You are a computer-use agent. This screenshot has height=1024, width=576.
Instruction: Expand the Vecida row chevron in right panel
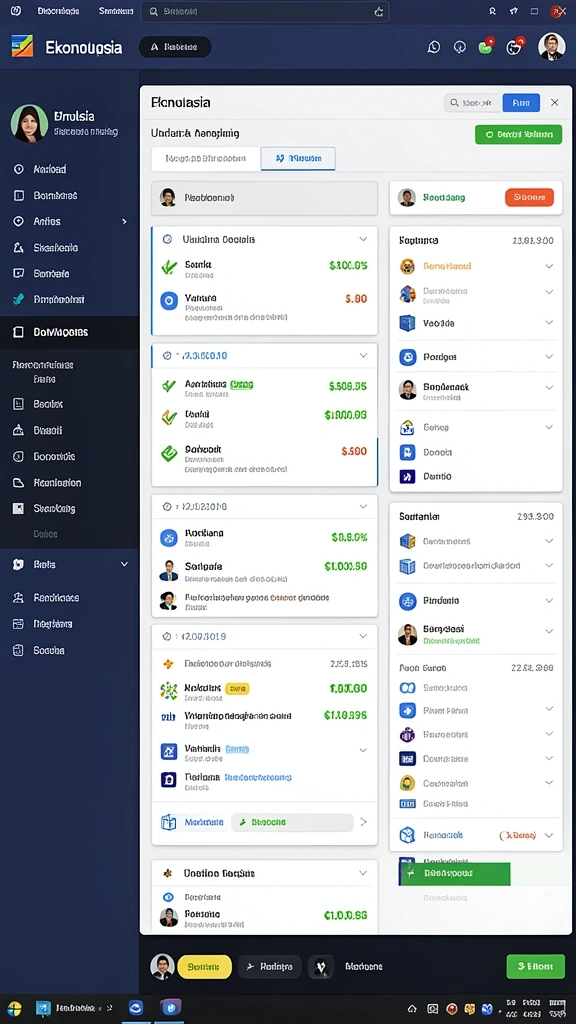pyautogui.click(x=549, y=323)
